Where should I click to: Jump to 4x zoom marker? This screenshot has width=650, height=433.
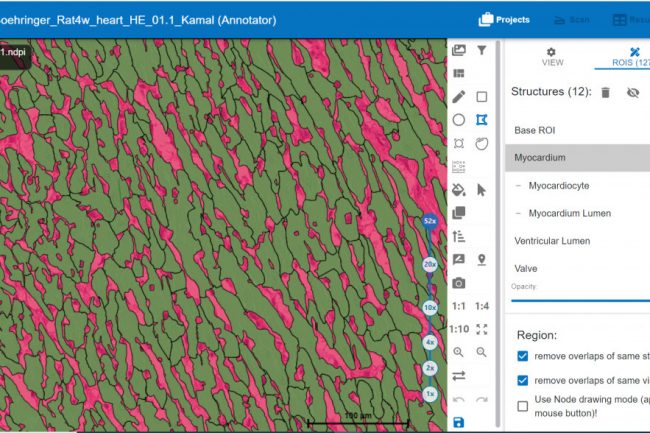(430, 342)
